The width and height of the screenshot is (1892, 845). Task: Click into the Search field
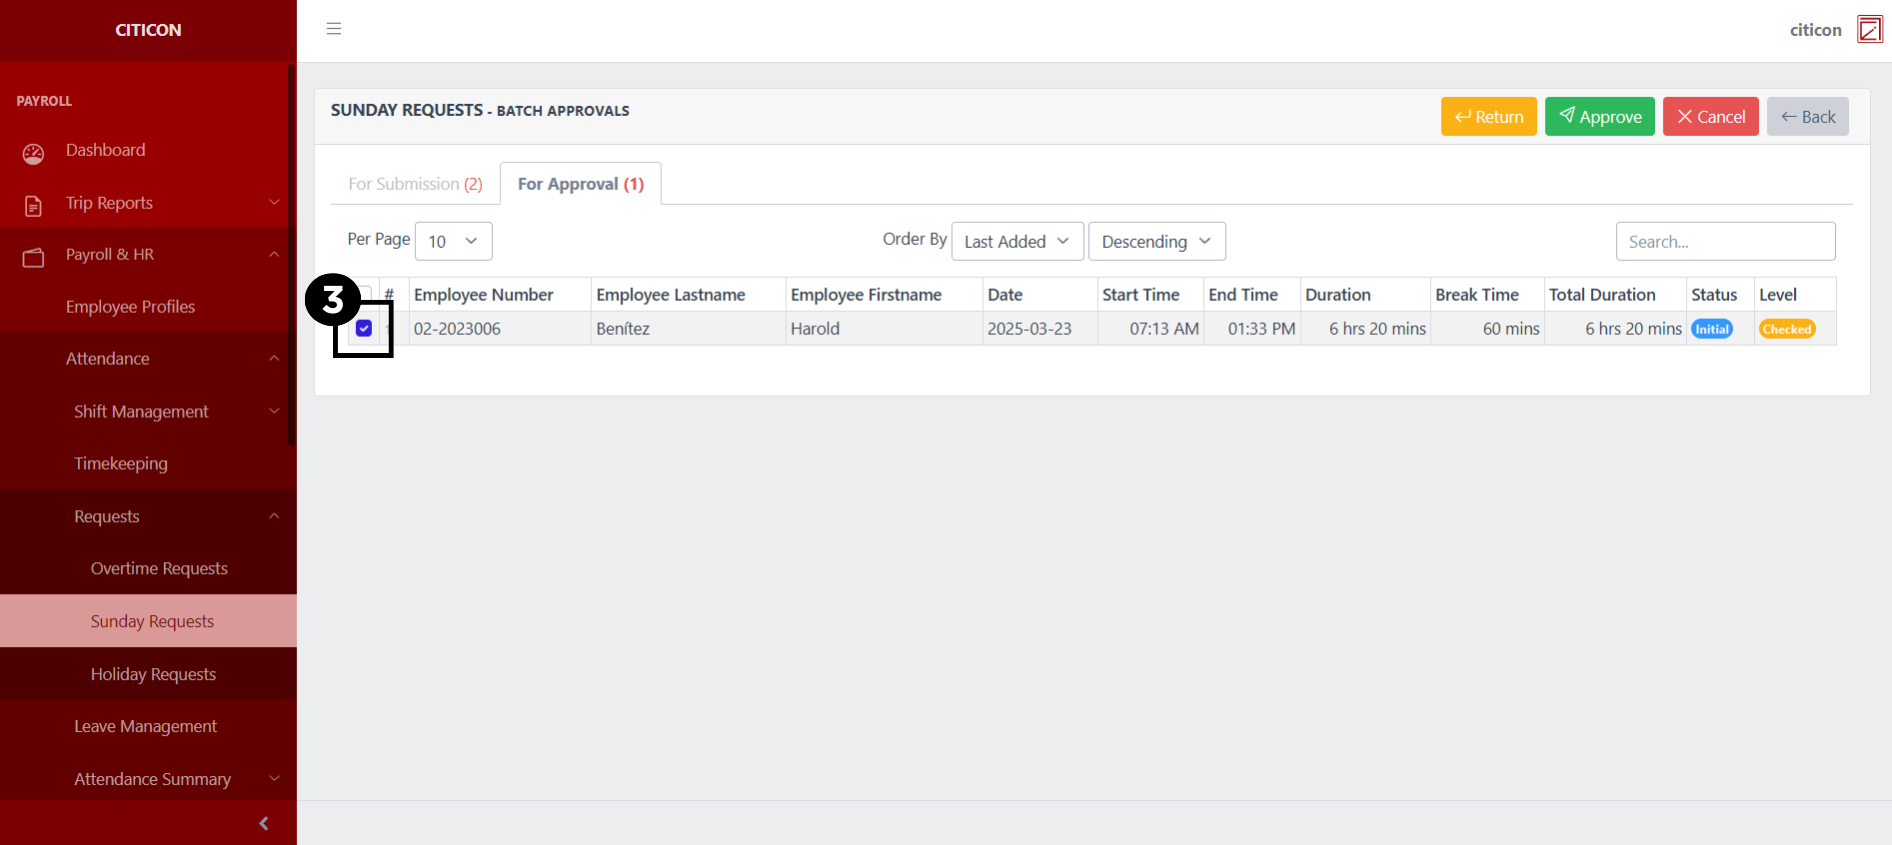(x=1724, y=241)
